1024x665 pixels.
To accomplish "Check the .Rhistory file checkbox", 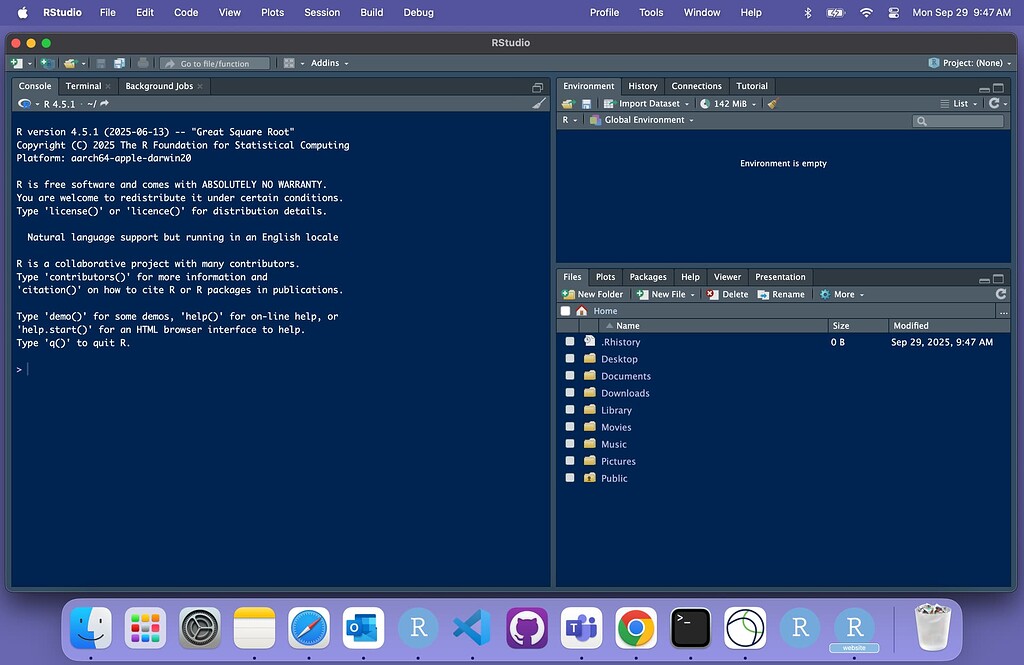I will tap(570, 342).
